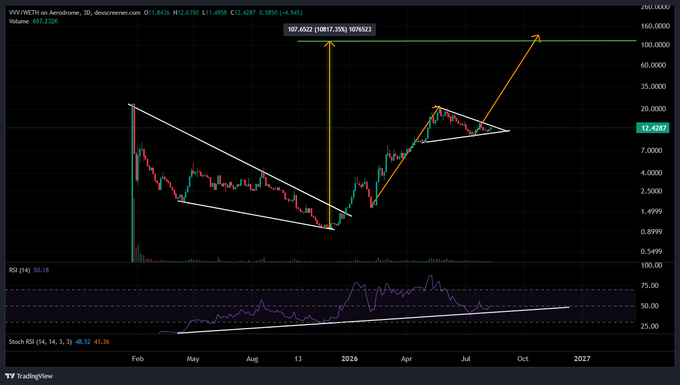Click the Jul time axis label
This screenshot has width=680, height=385.
click(x=466, y=359)
